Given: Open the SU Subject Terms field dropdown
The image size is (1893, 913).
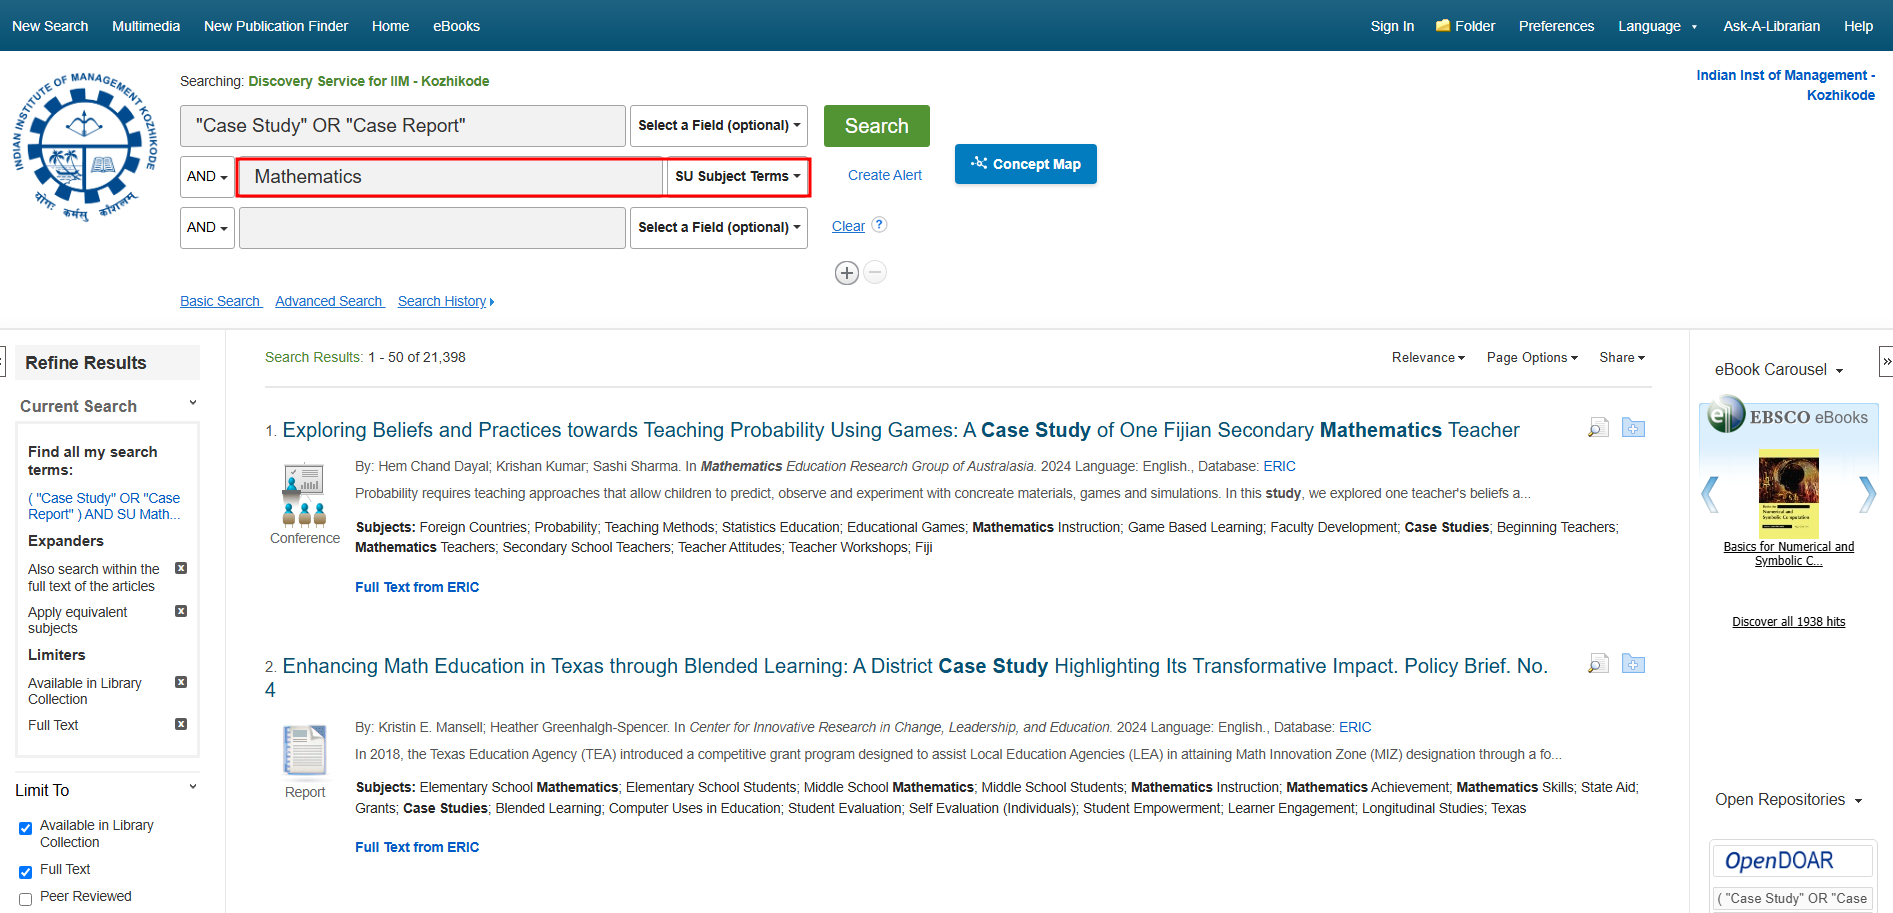Looking at the screenshot, I should click(x=737, y=177).
